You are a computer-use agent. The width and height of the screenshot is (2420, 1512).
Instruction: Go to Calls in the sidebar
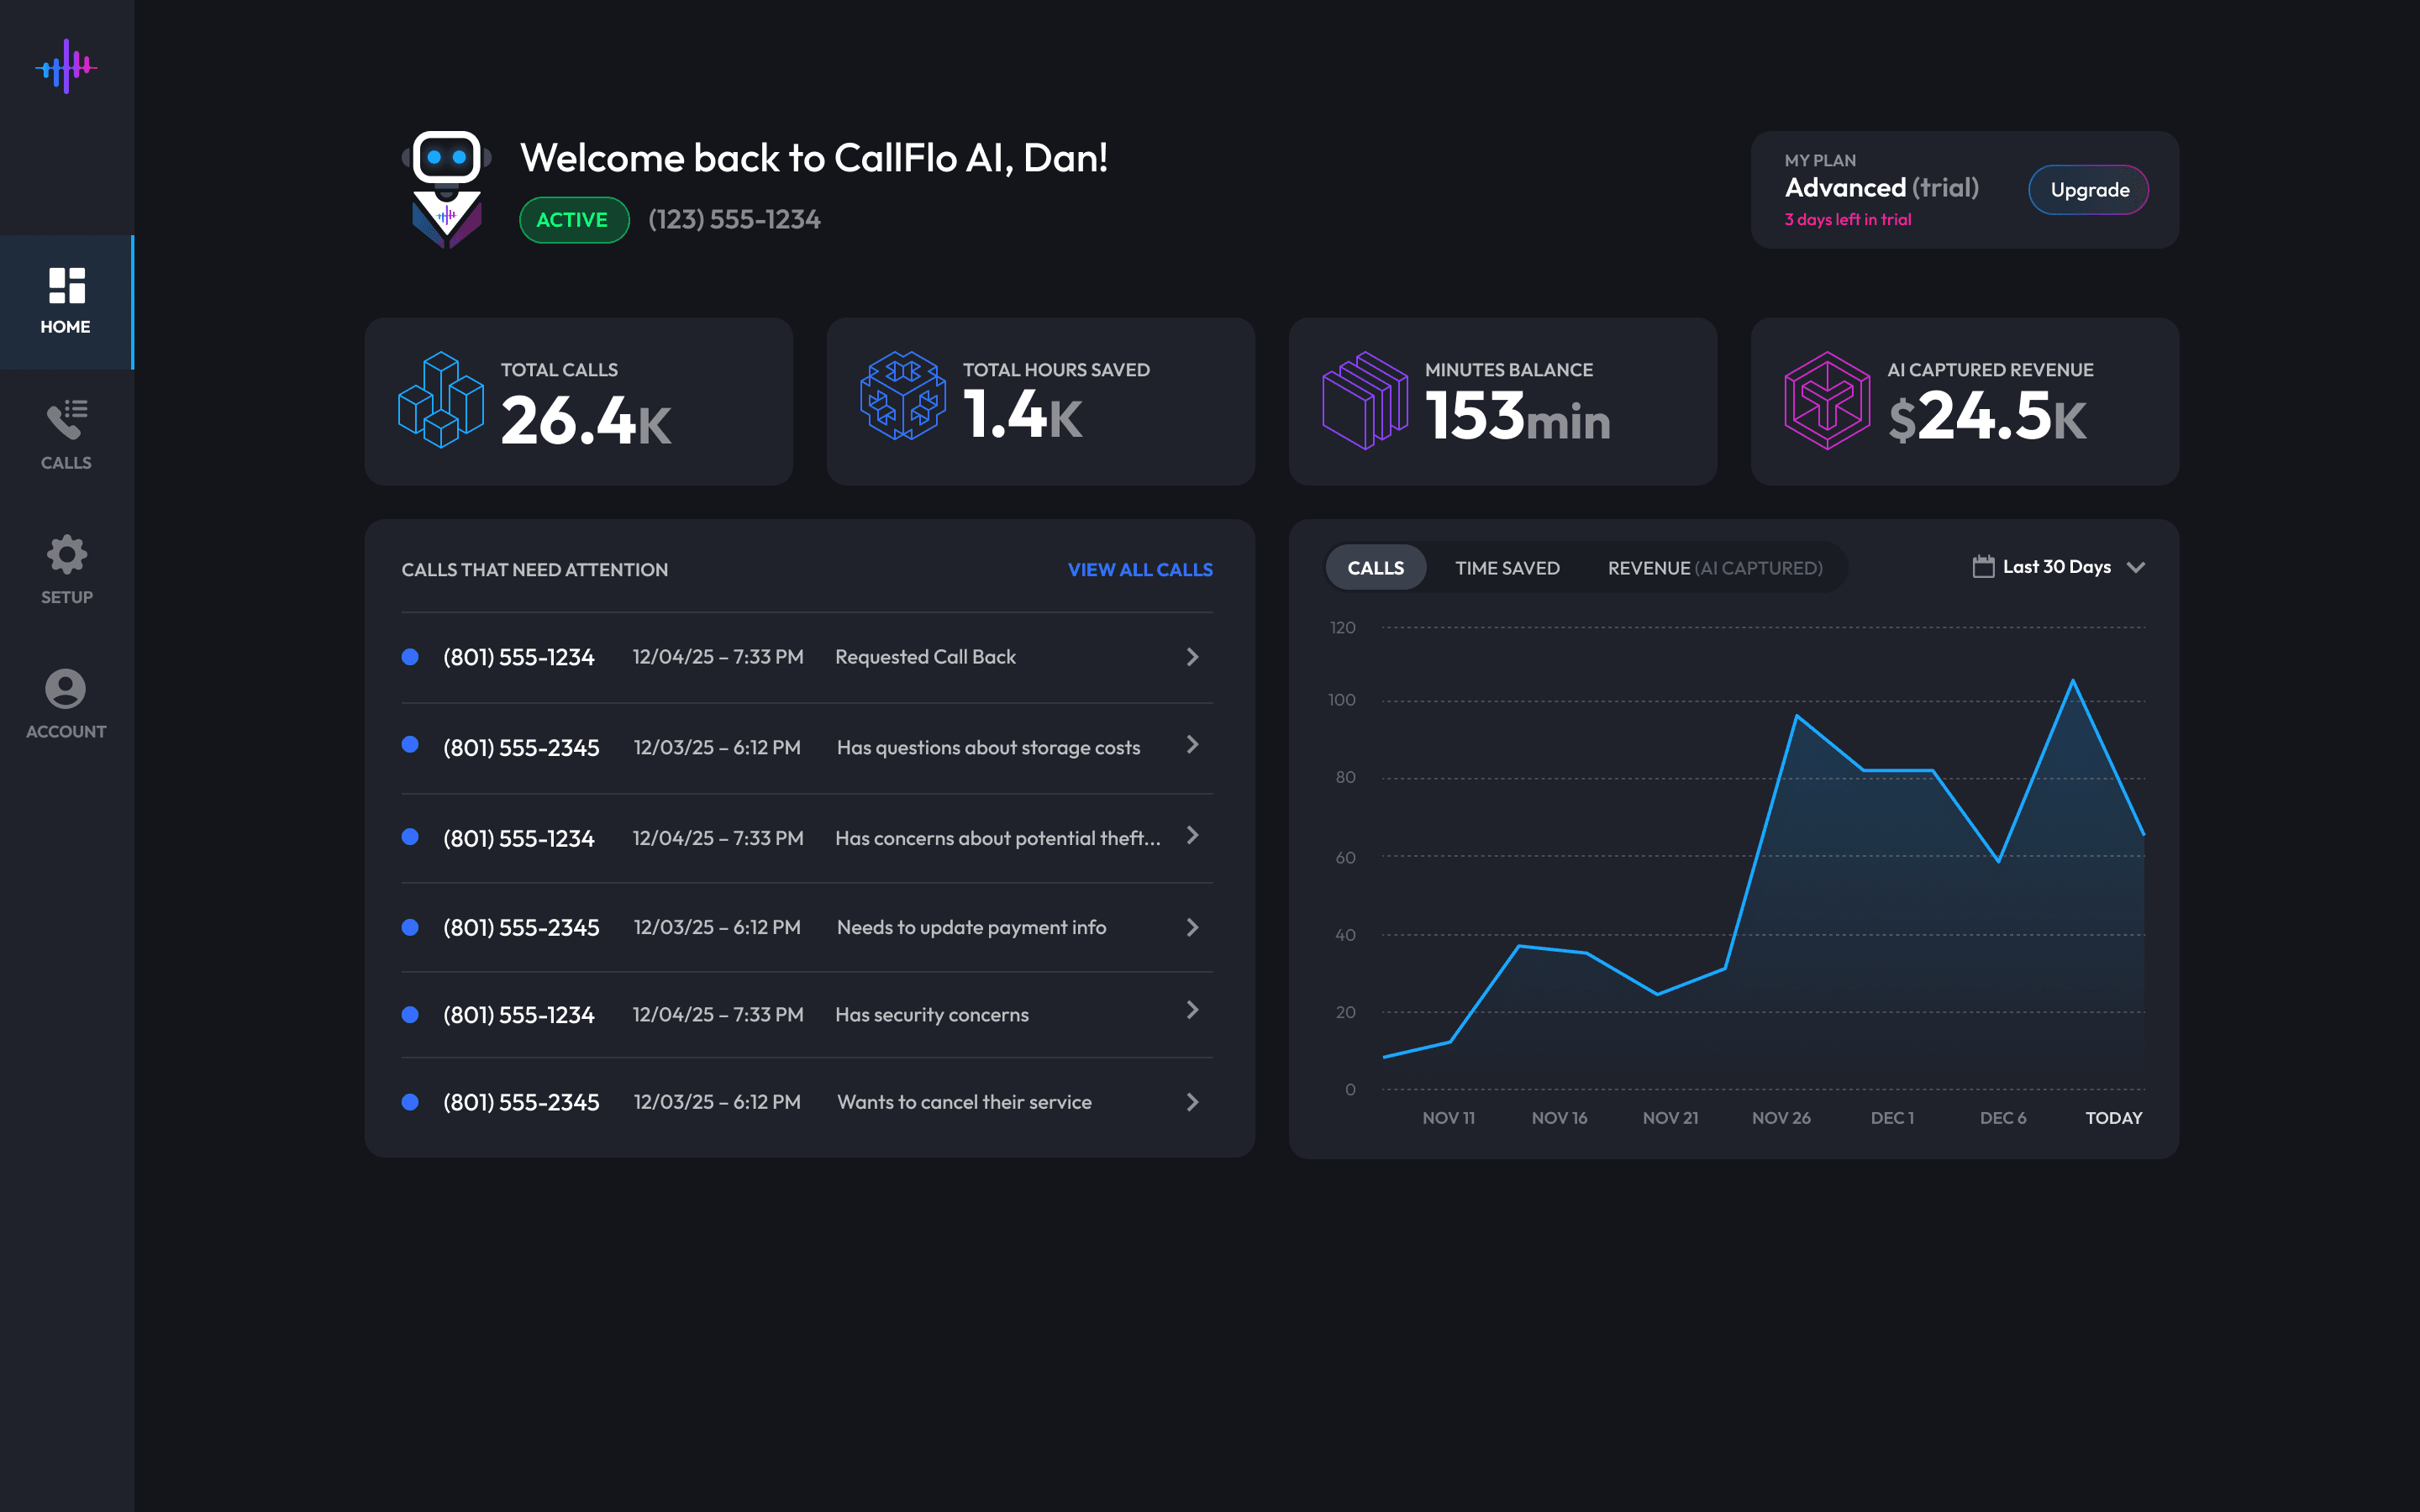(x=66, y=435)
